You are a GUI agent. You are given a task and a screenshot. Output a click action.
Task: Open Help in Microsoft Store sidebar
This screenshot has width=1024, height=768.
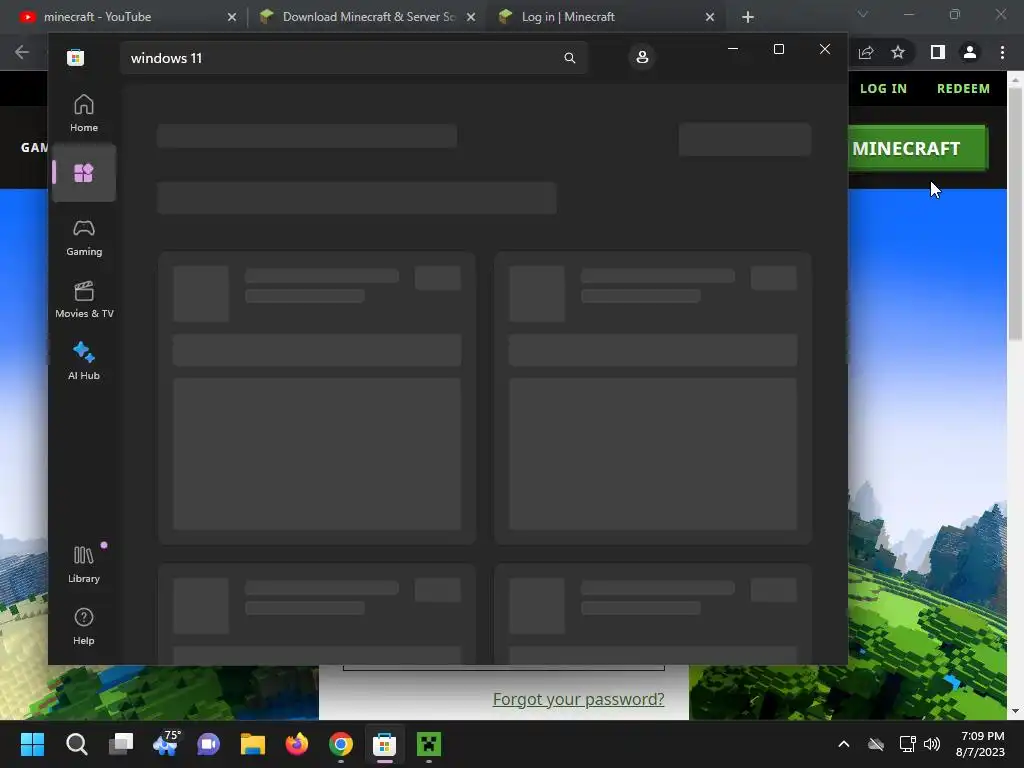pyautogui.click(x=84, y=626)
